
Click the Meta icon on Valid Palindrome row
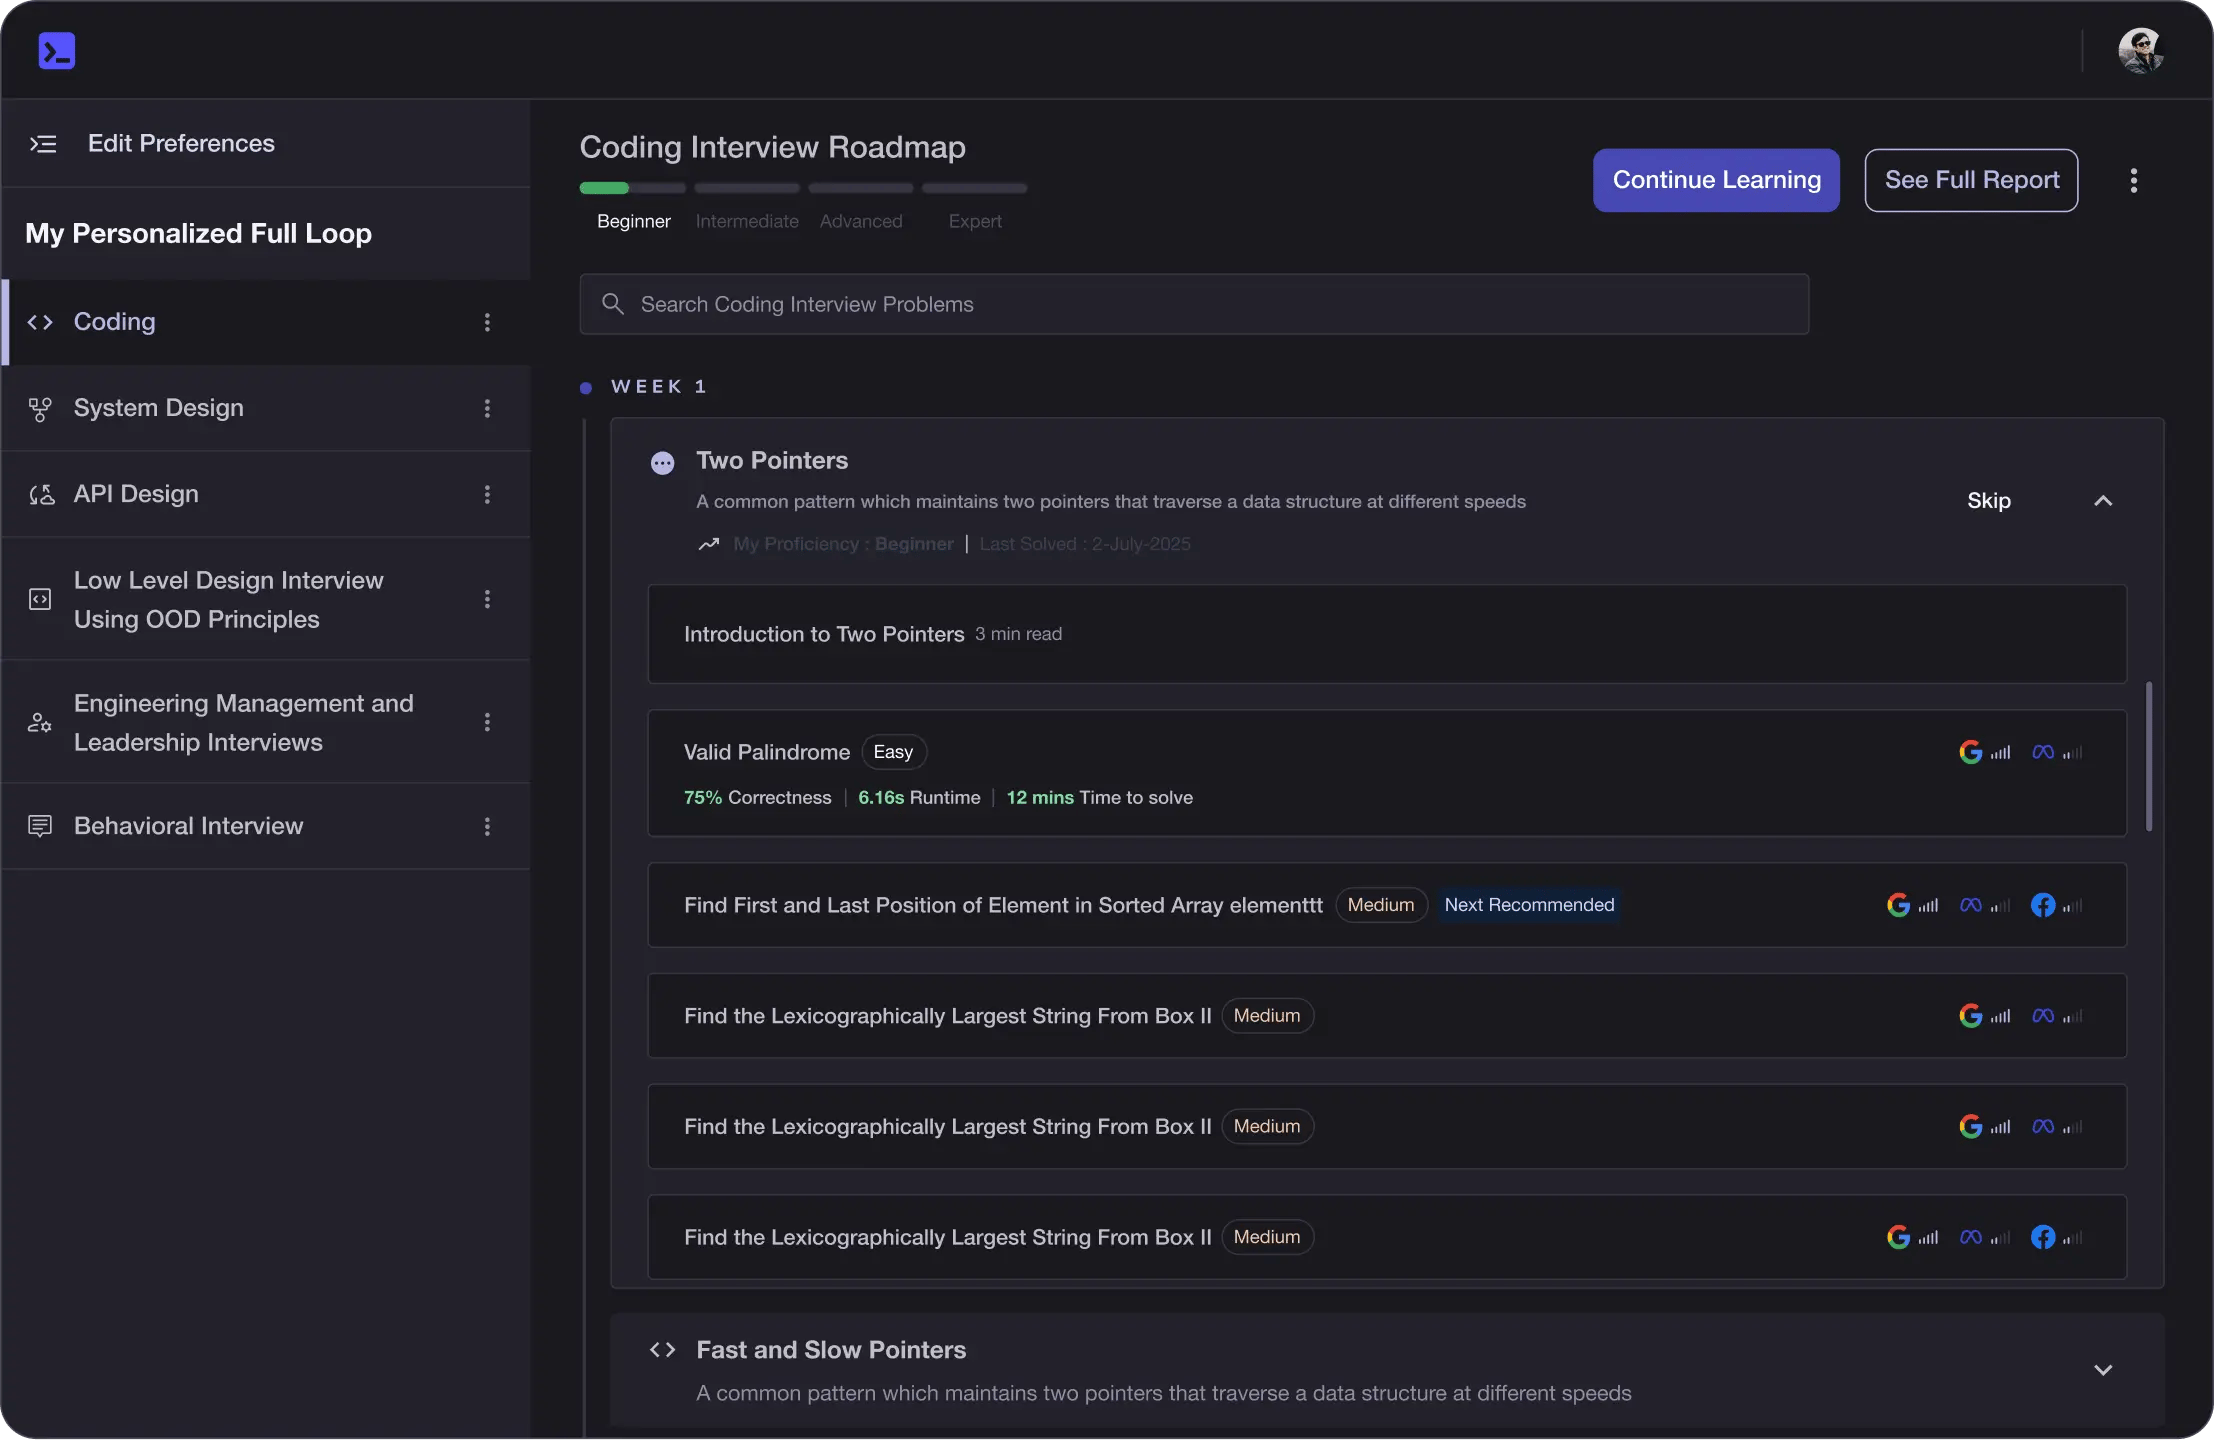tap(2043, 752)
